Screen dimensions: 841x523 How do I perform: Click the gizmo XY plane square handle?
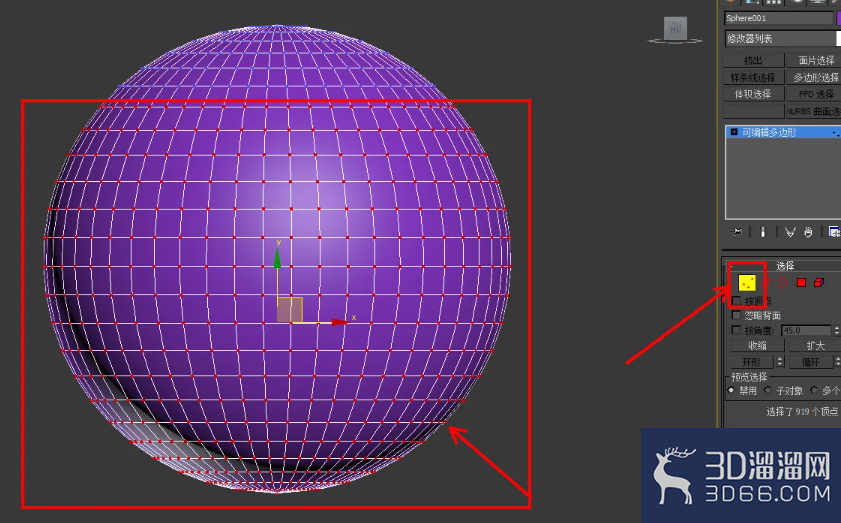[290, 310]
